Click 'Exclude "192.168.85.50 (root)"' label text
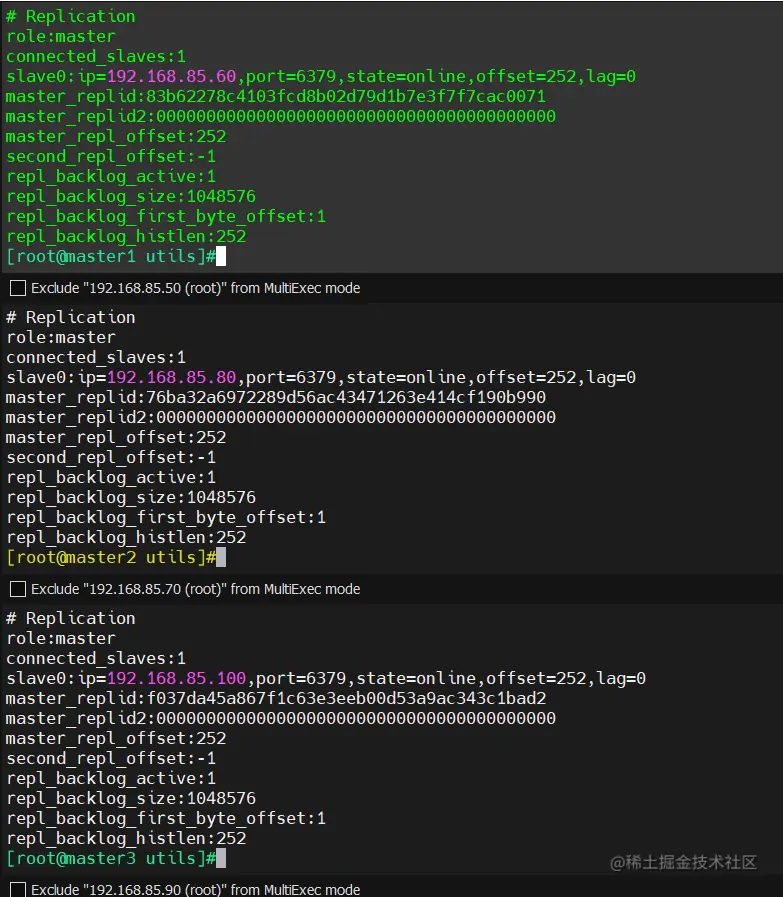This screenshot has width=783, height=897. [196, 288]
